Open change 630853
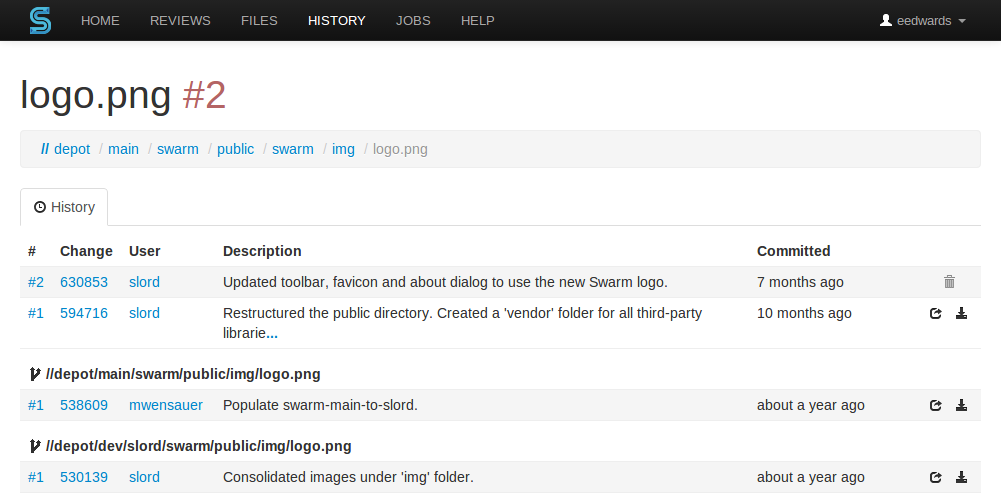Viewport: 1001px width, 493px height. 84,282
